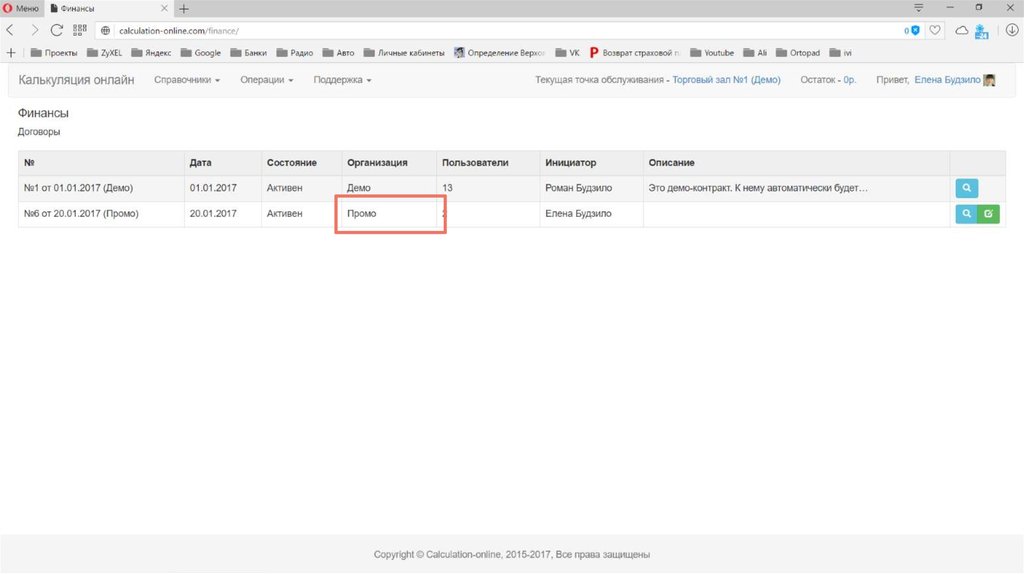
Task: Open Speed Dial grid icon
Action: click(x=80, y=30)
